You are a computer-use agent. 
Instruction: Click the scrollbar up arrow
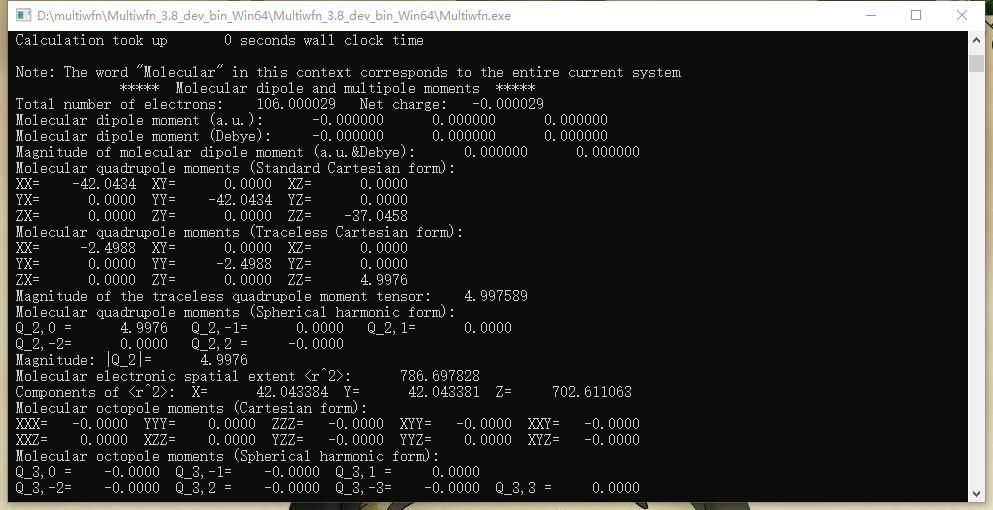pos(977,39)
